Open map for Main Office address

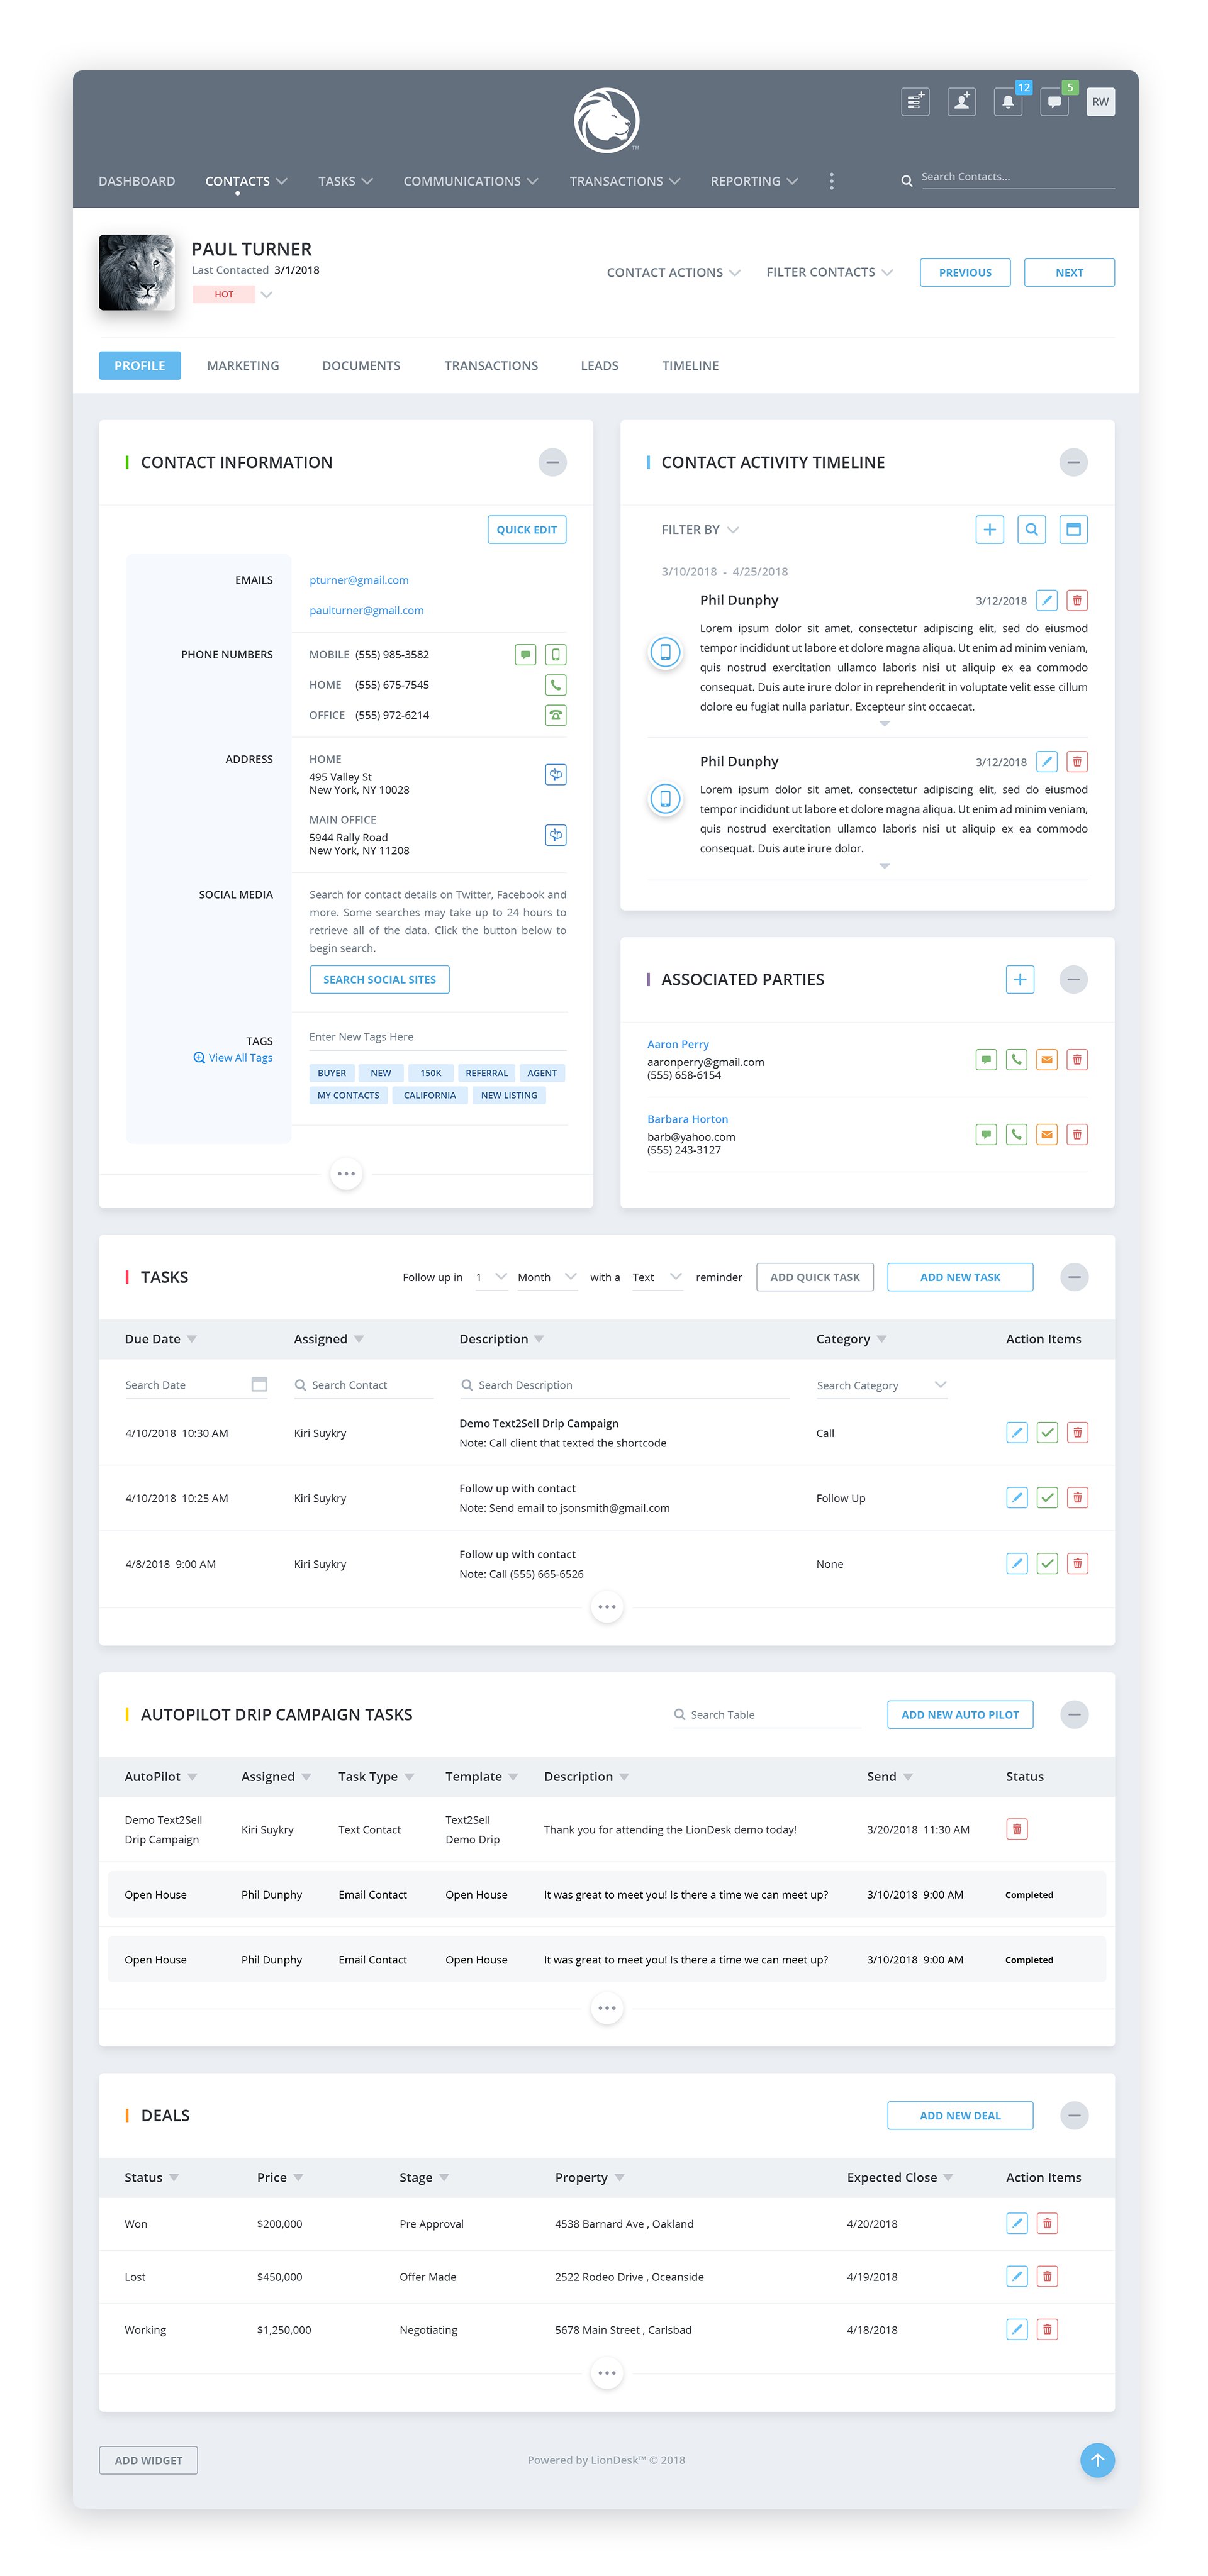point(555,835)
